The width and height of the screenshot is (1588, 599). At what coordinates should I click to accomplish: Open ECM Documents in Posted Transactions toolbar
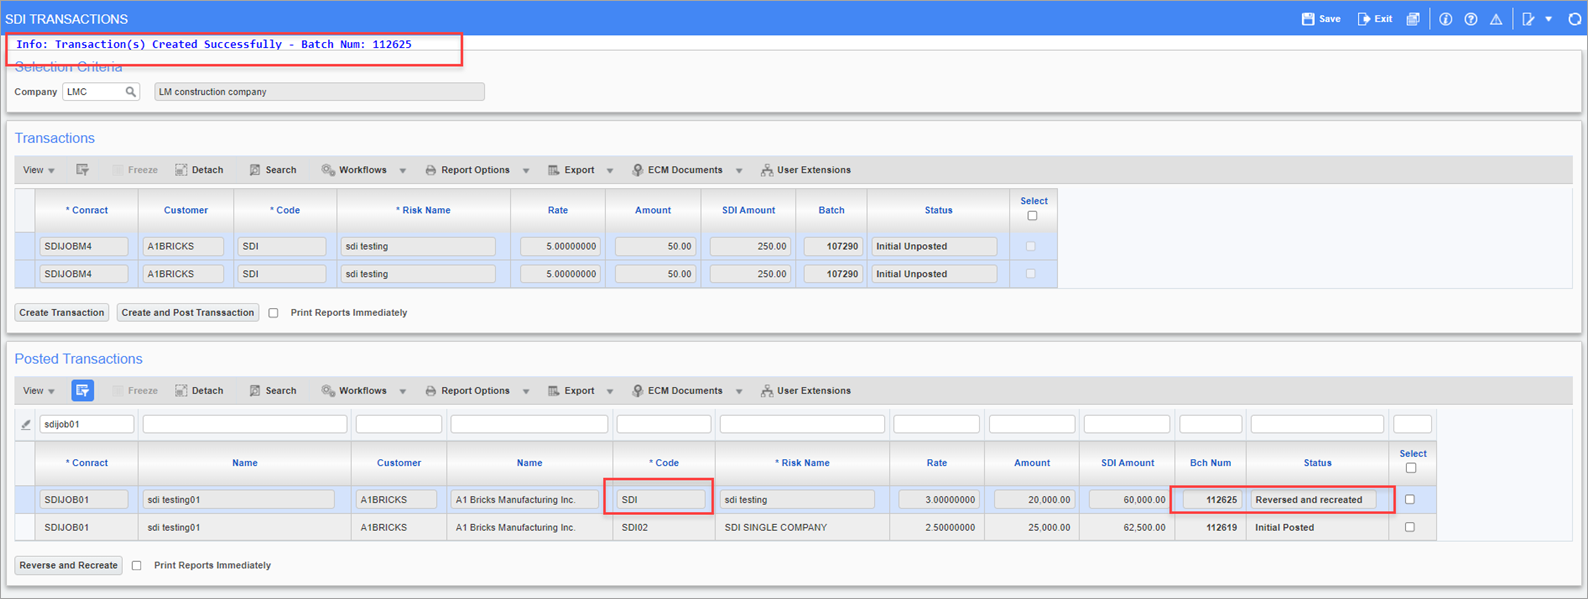677,391
